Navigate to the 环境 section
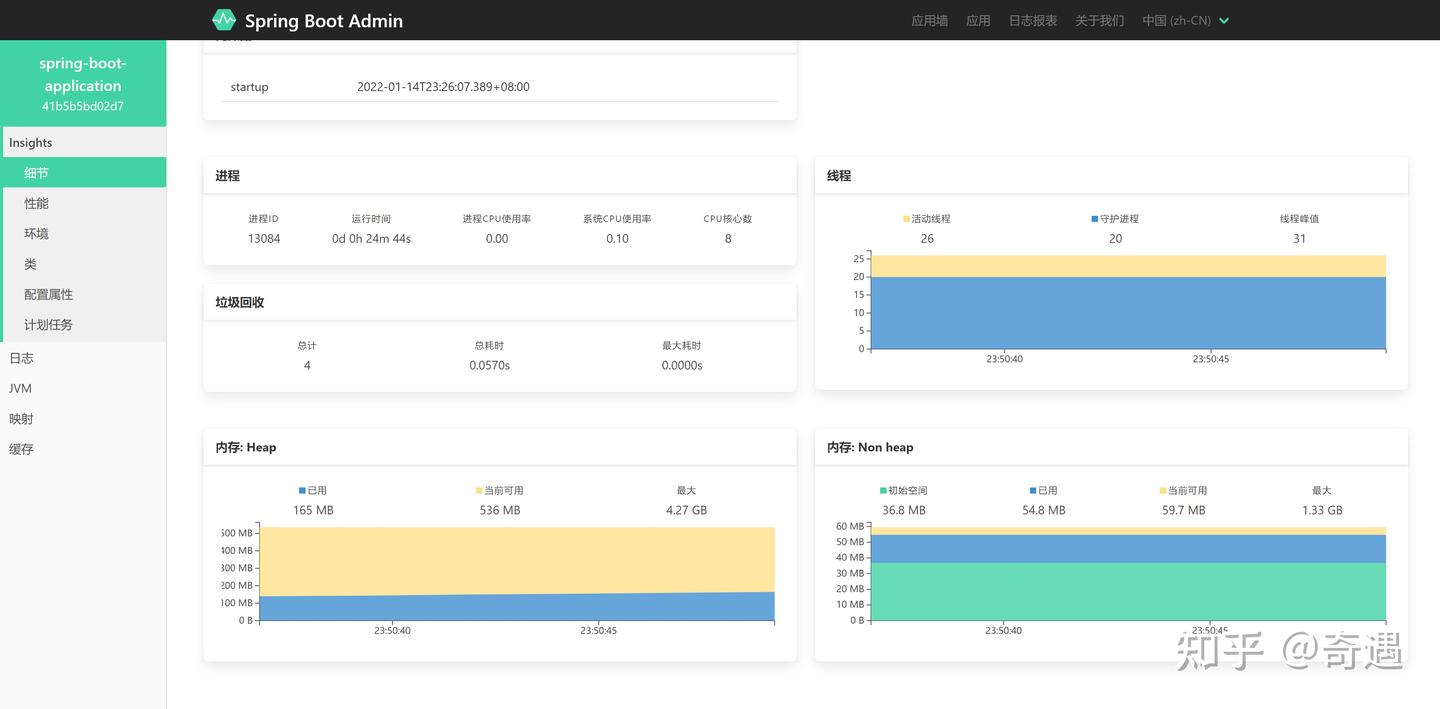 tap(36, 233)
